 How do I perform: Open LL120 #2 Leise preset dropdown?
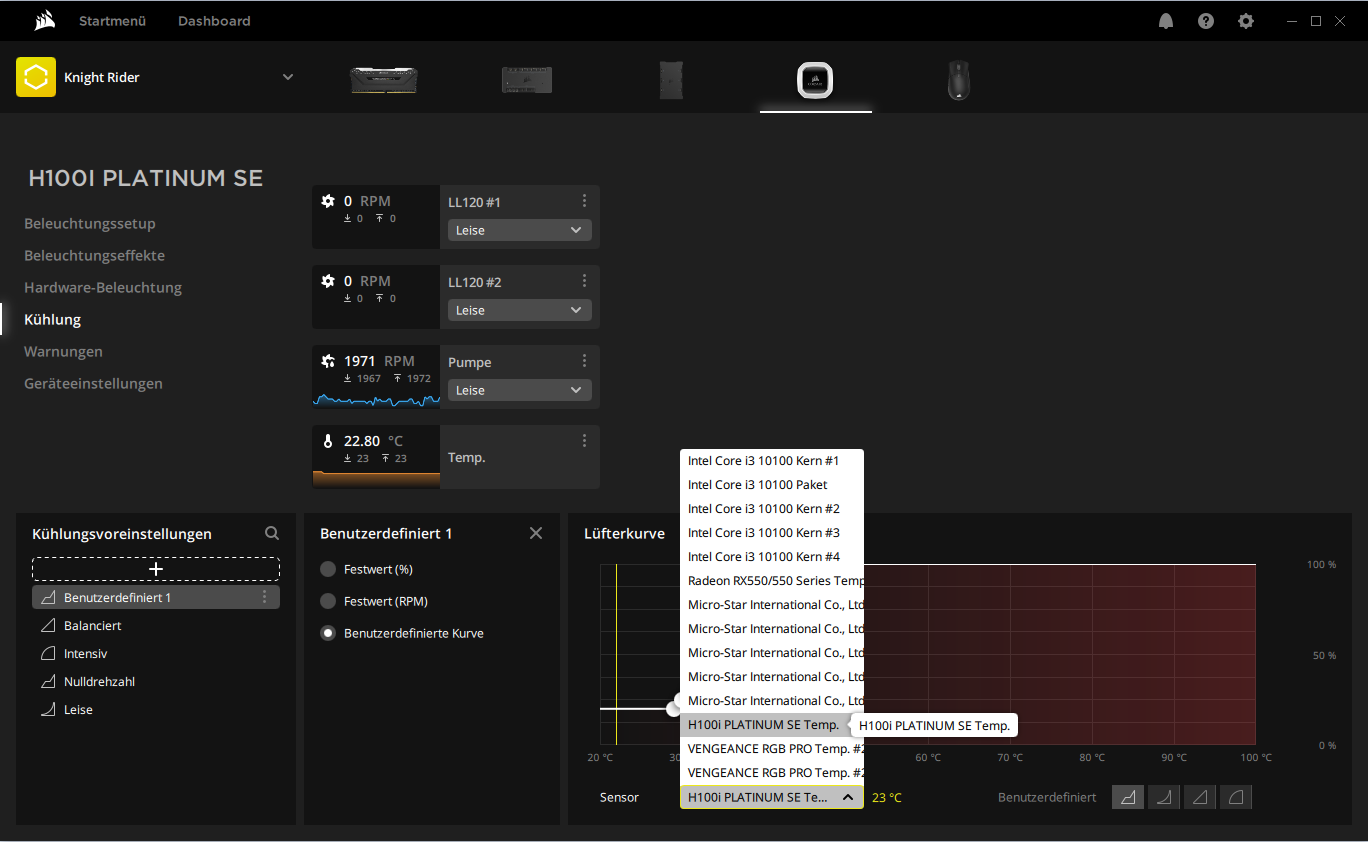520,310
